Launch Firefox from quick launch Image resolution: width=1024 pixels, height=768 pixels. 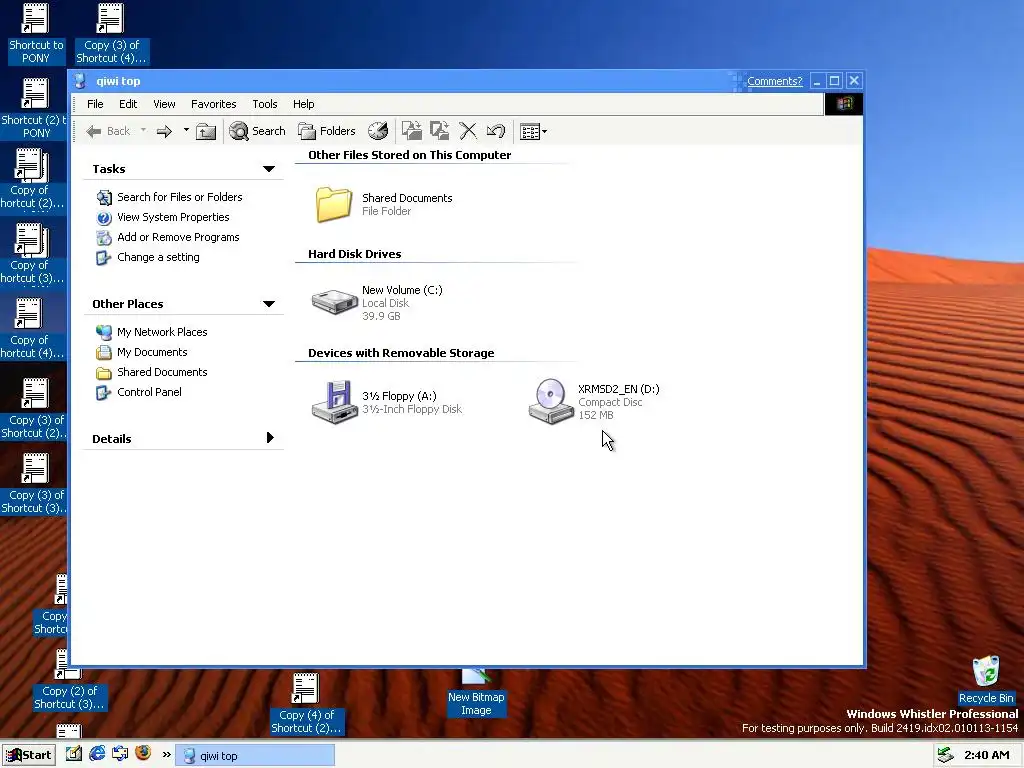click(143, 754)
